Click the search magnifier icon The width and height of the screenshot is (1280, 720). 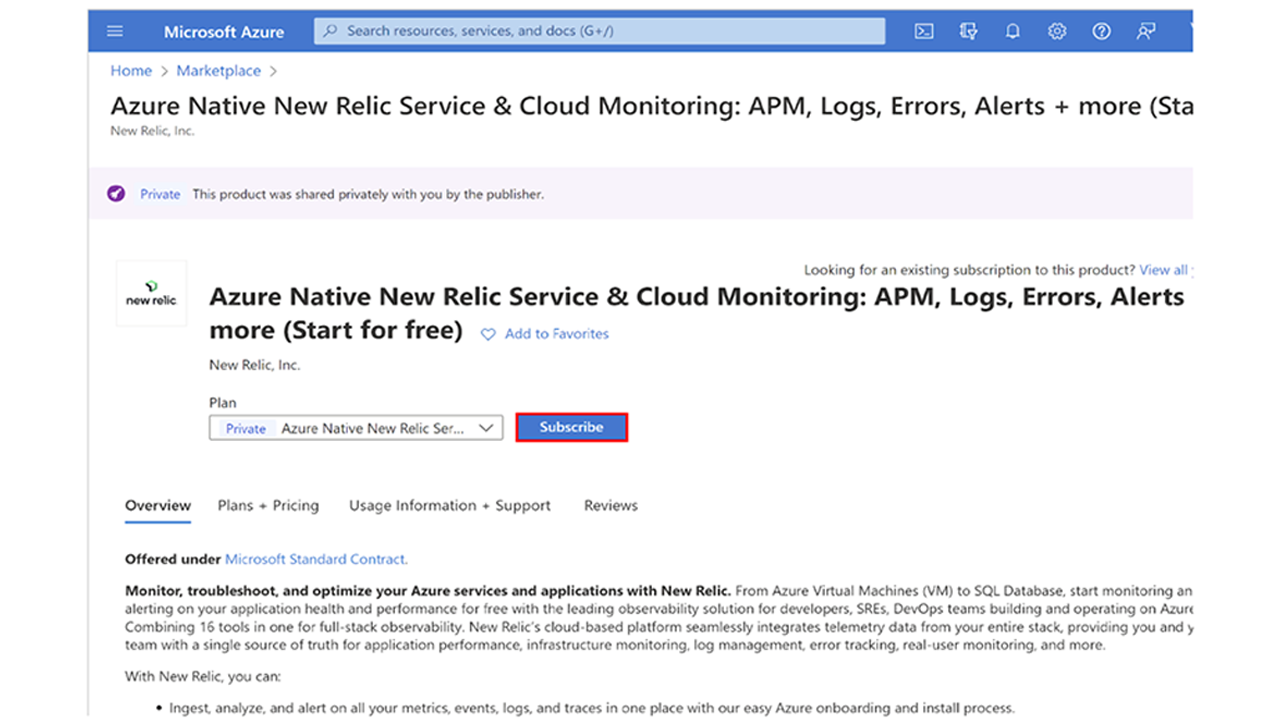pyautogui.click(x=331, y=31)
